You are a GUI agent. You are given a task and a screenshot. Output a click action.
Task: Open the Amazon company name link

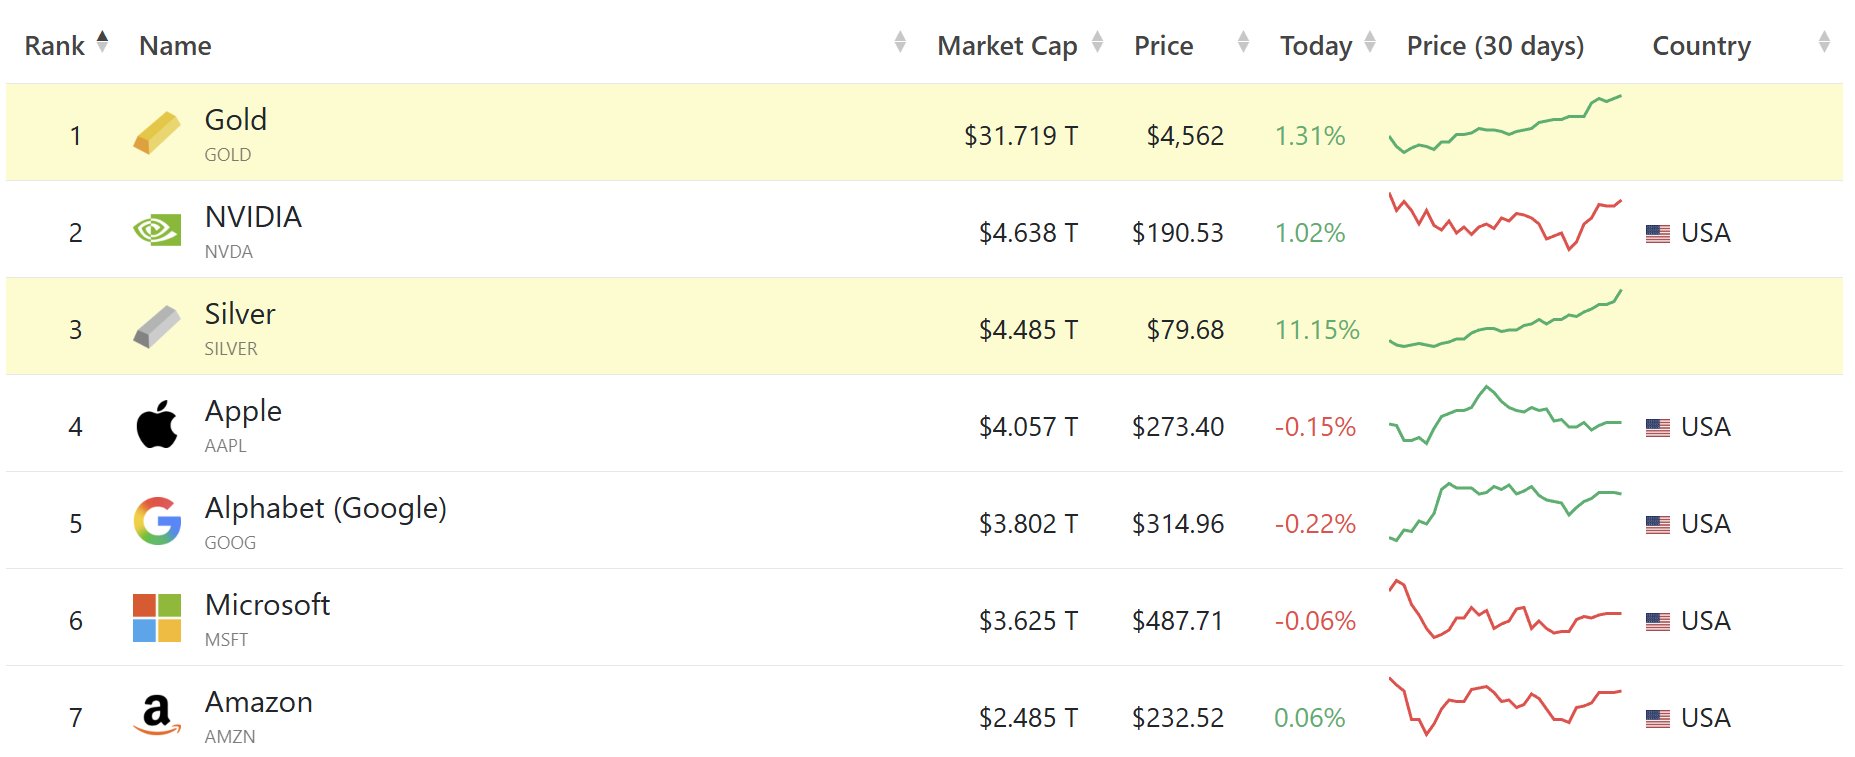click(258, 702)
